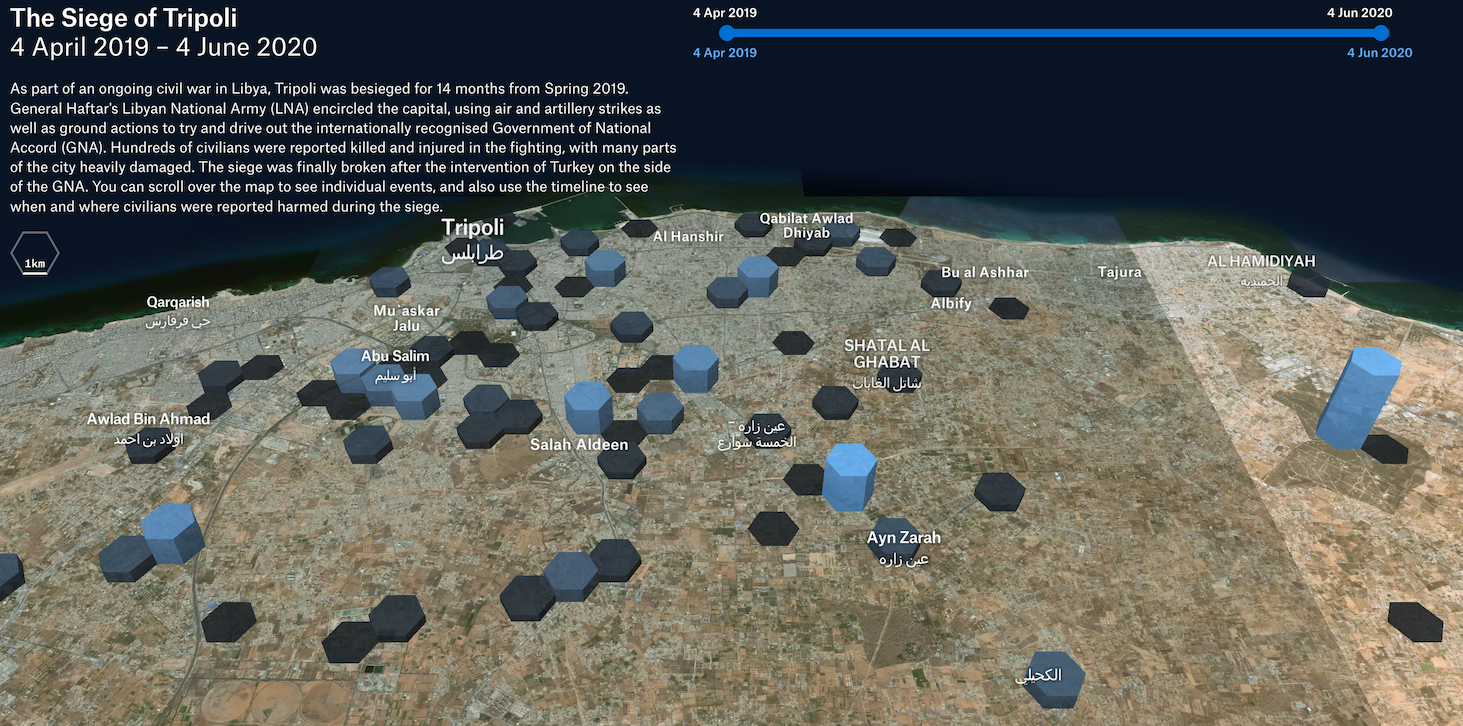Click the dark hexagon at the map's far right edge
This screenshot has width=1463, height=726.
(1415, 621)
